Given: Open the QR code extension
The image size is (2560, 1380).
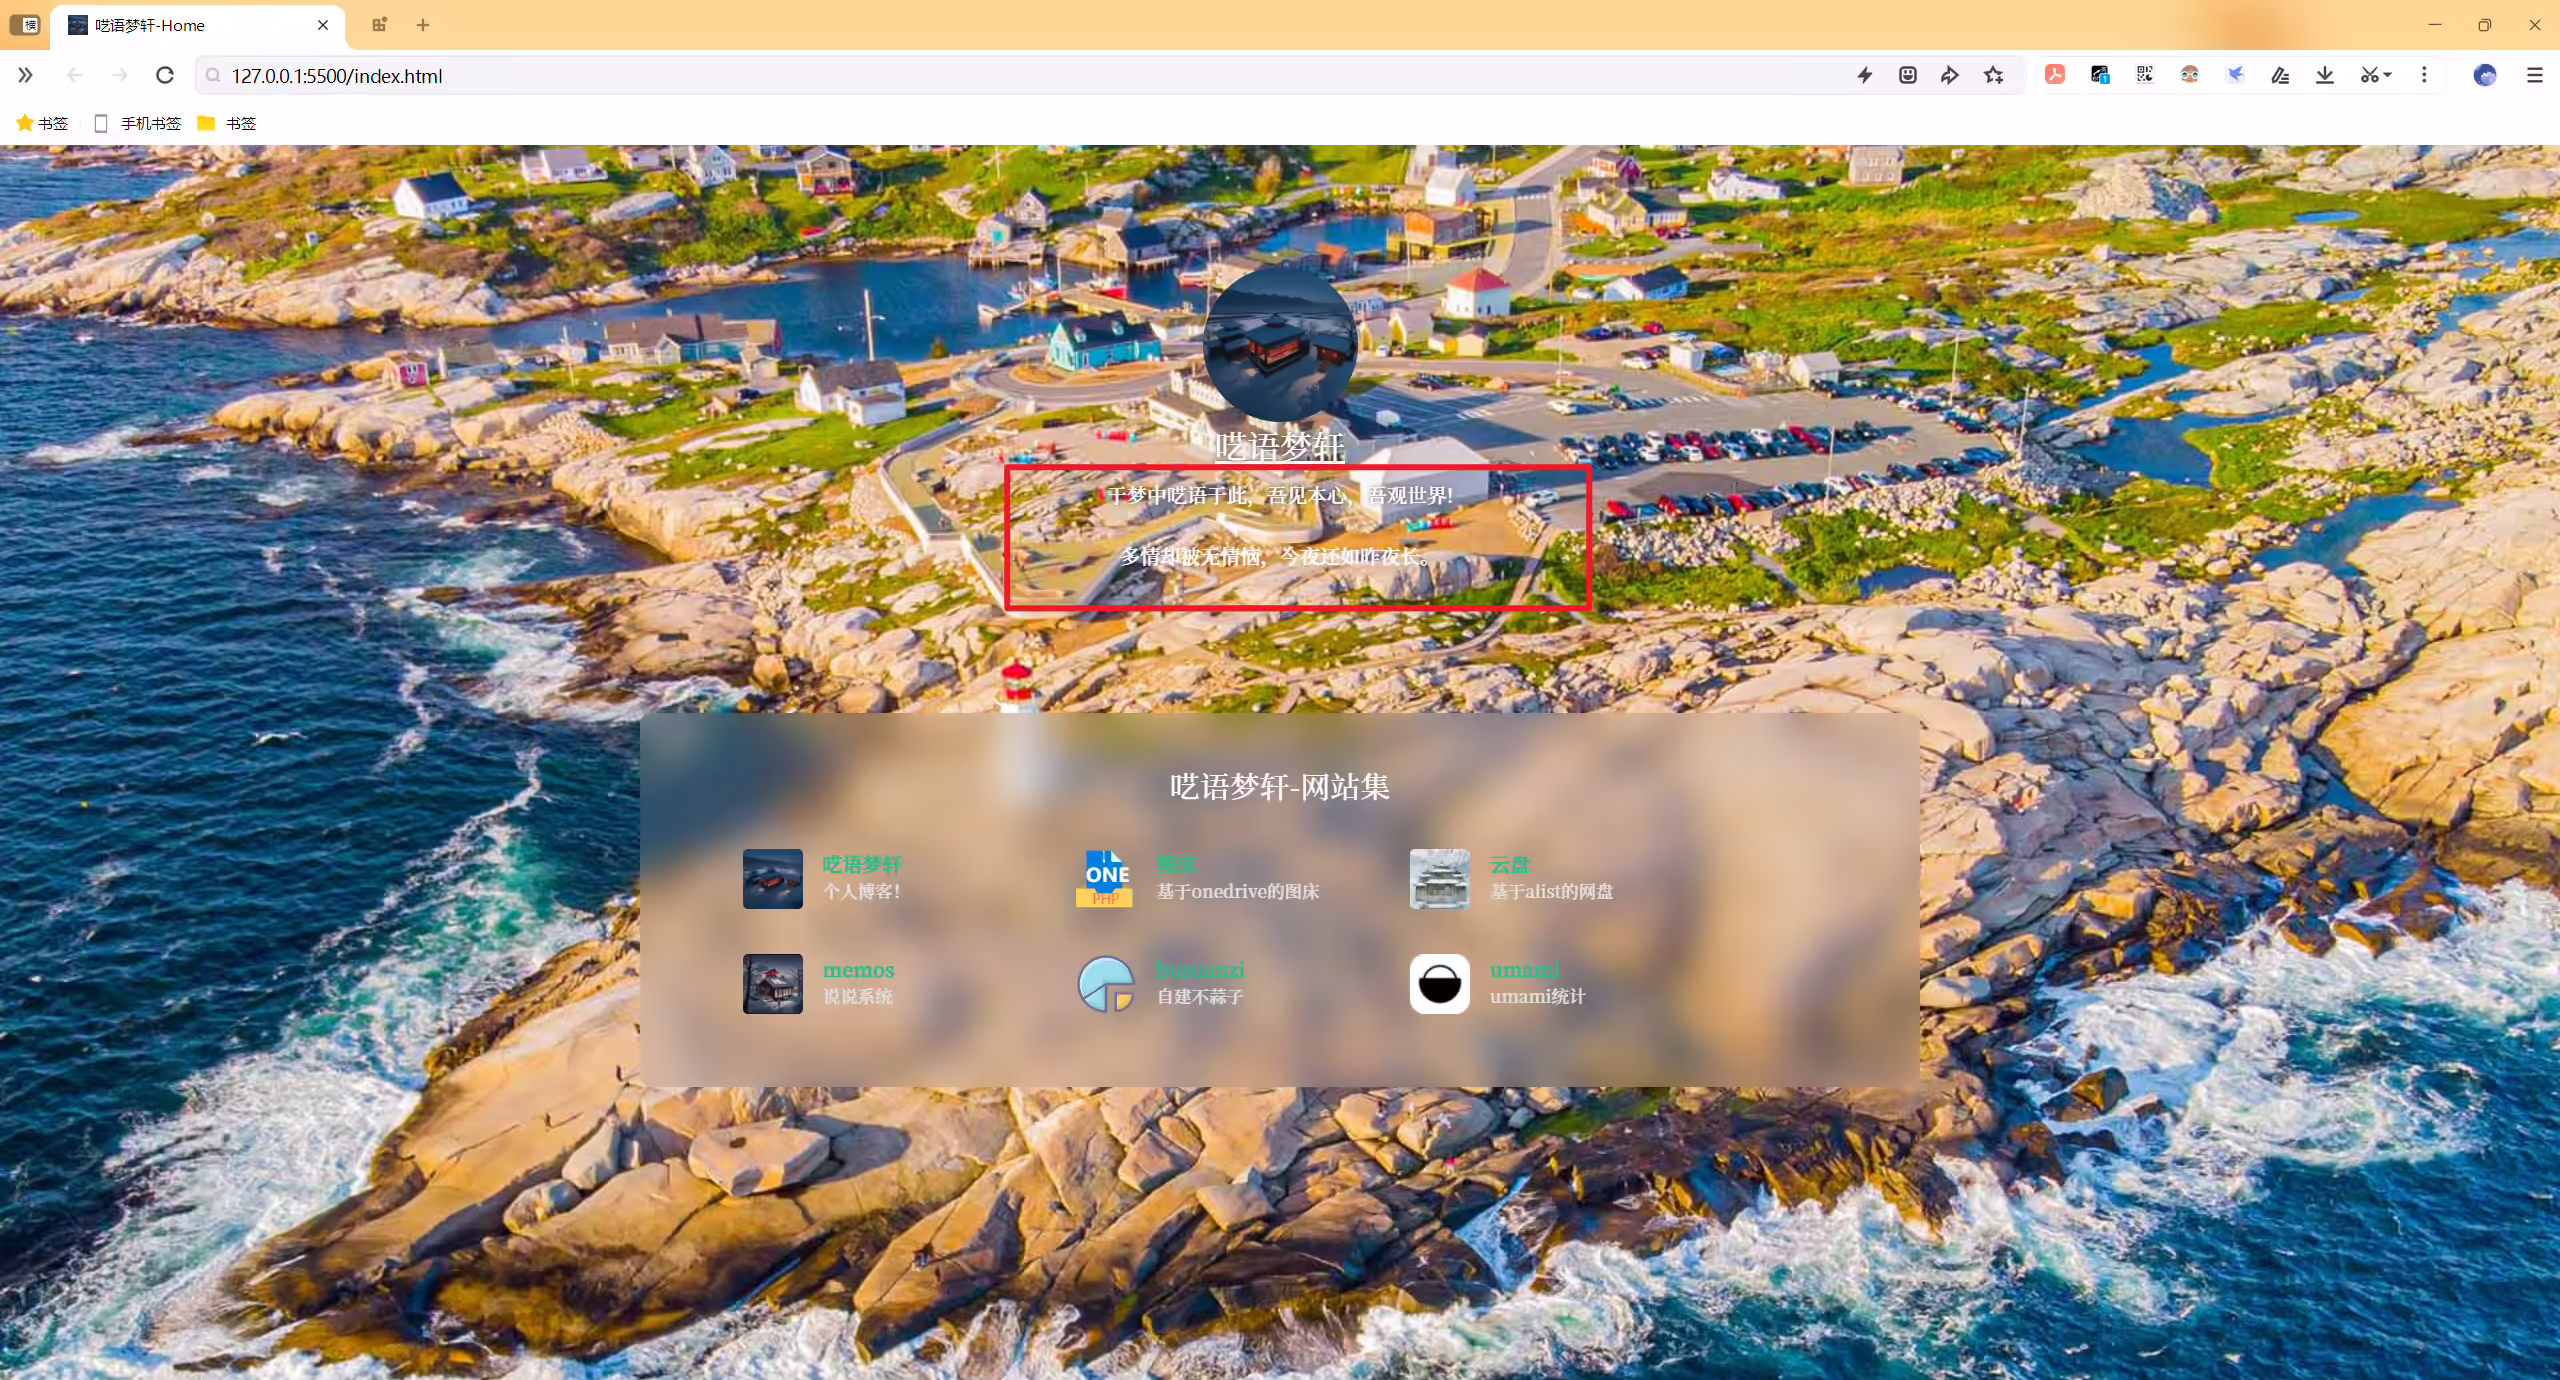Looking at the screenshot, I should (2145, 75).
